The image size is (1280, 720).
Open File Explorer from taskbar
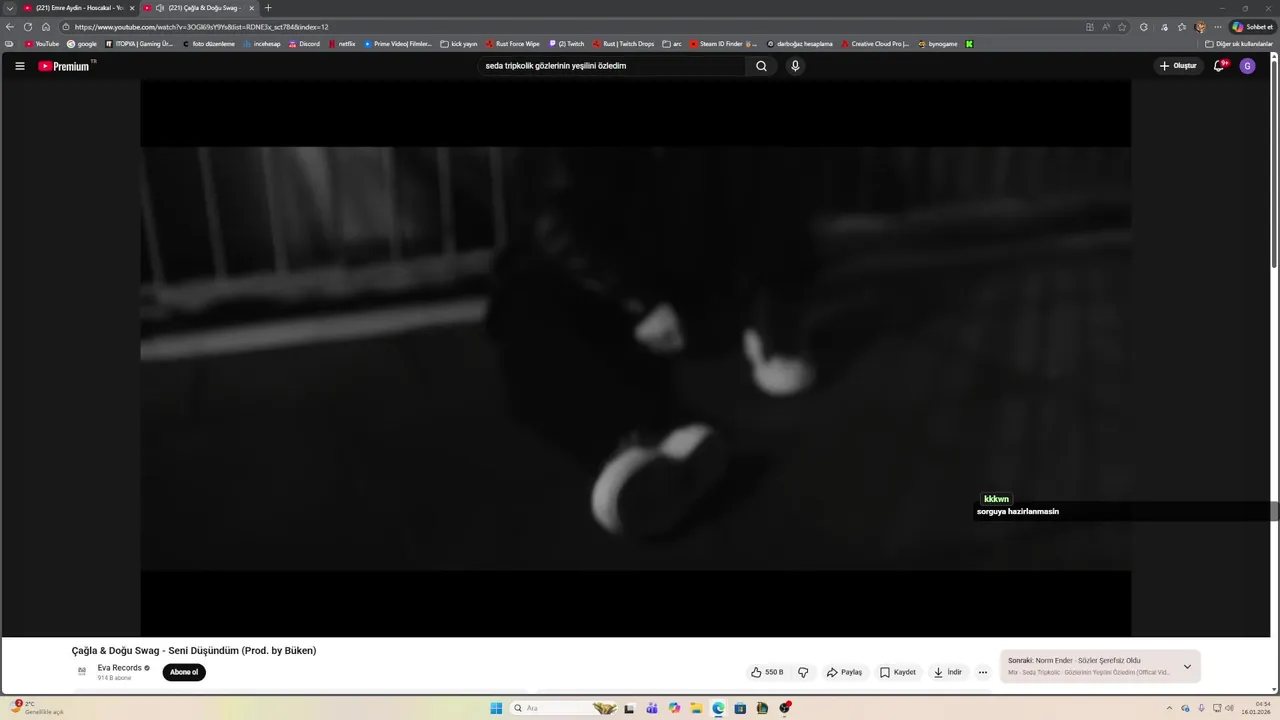pyautogui.click(x=696, y=708)
